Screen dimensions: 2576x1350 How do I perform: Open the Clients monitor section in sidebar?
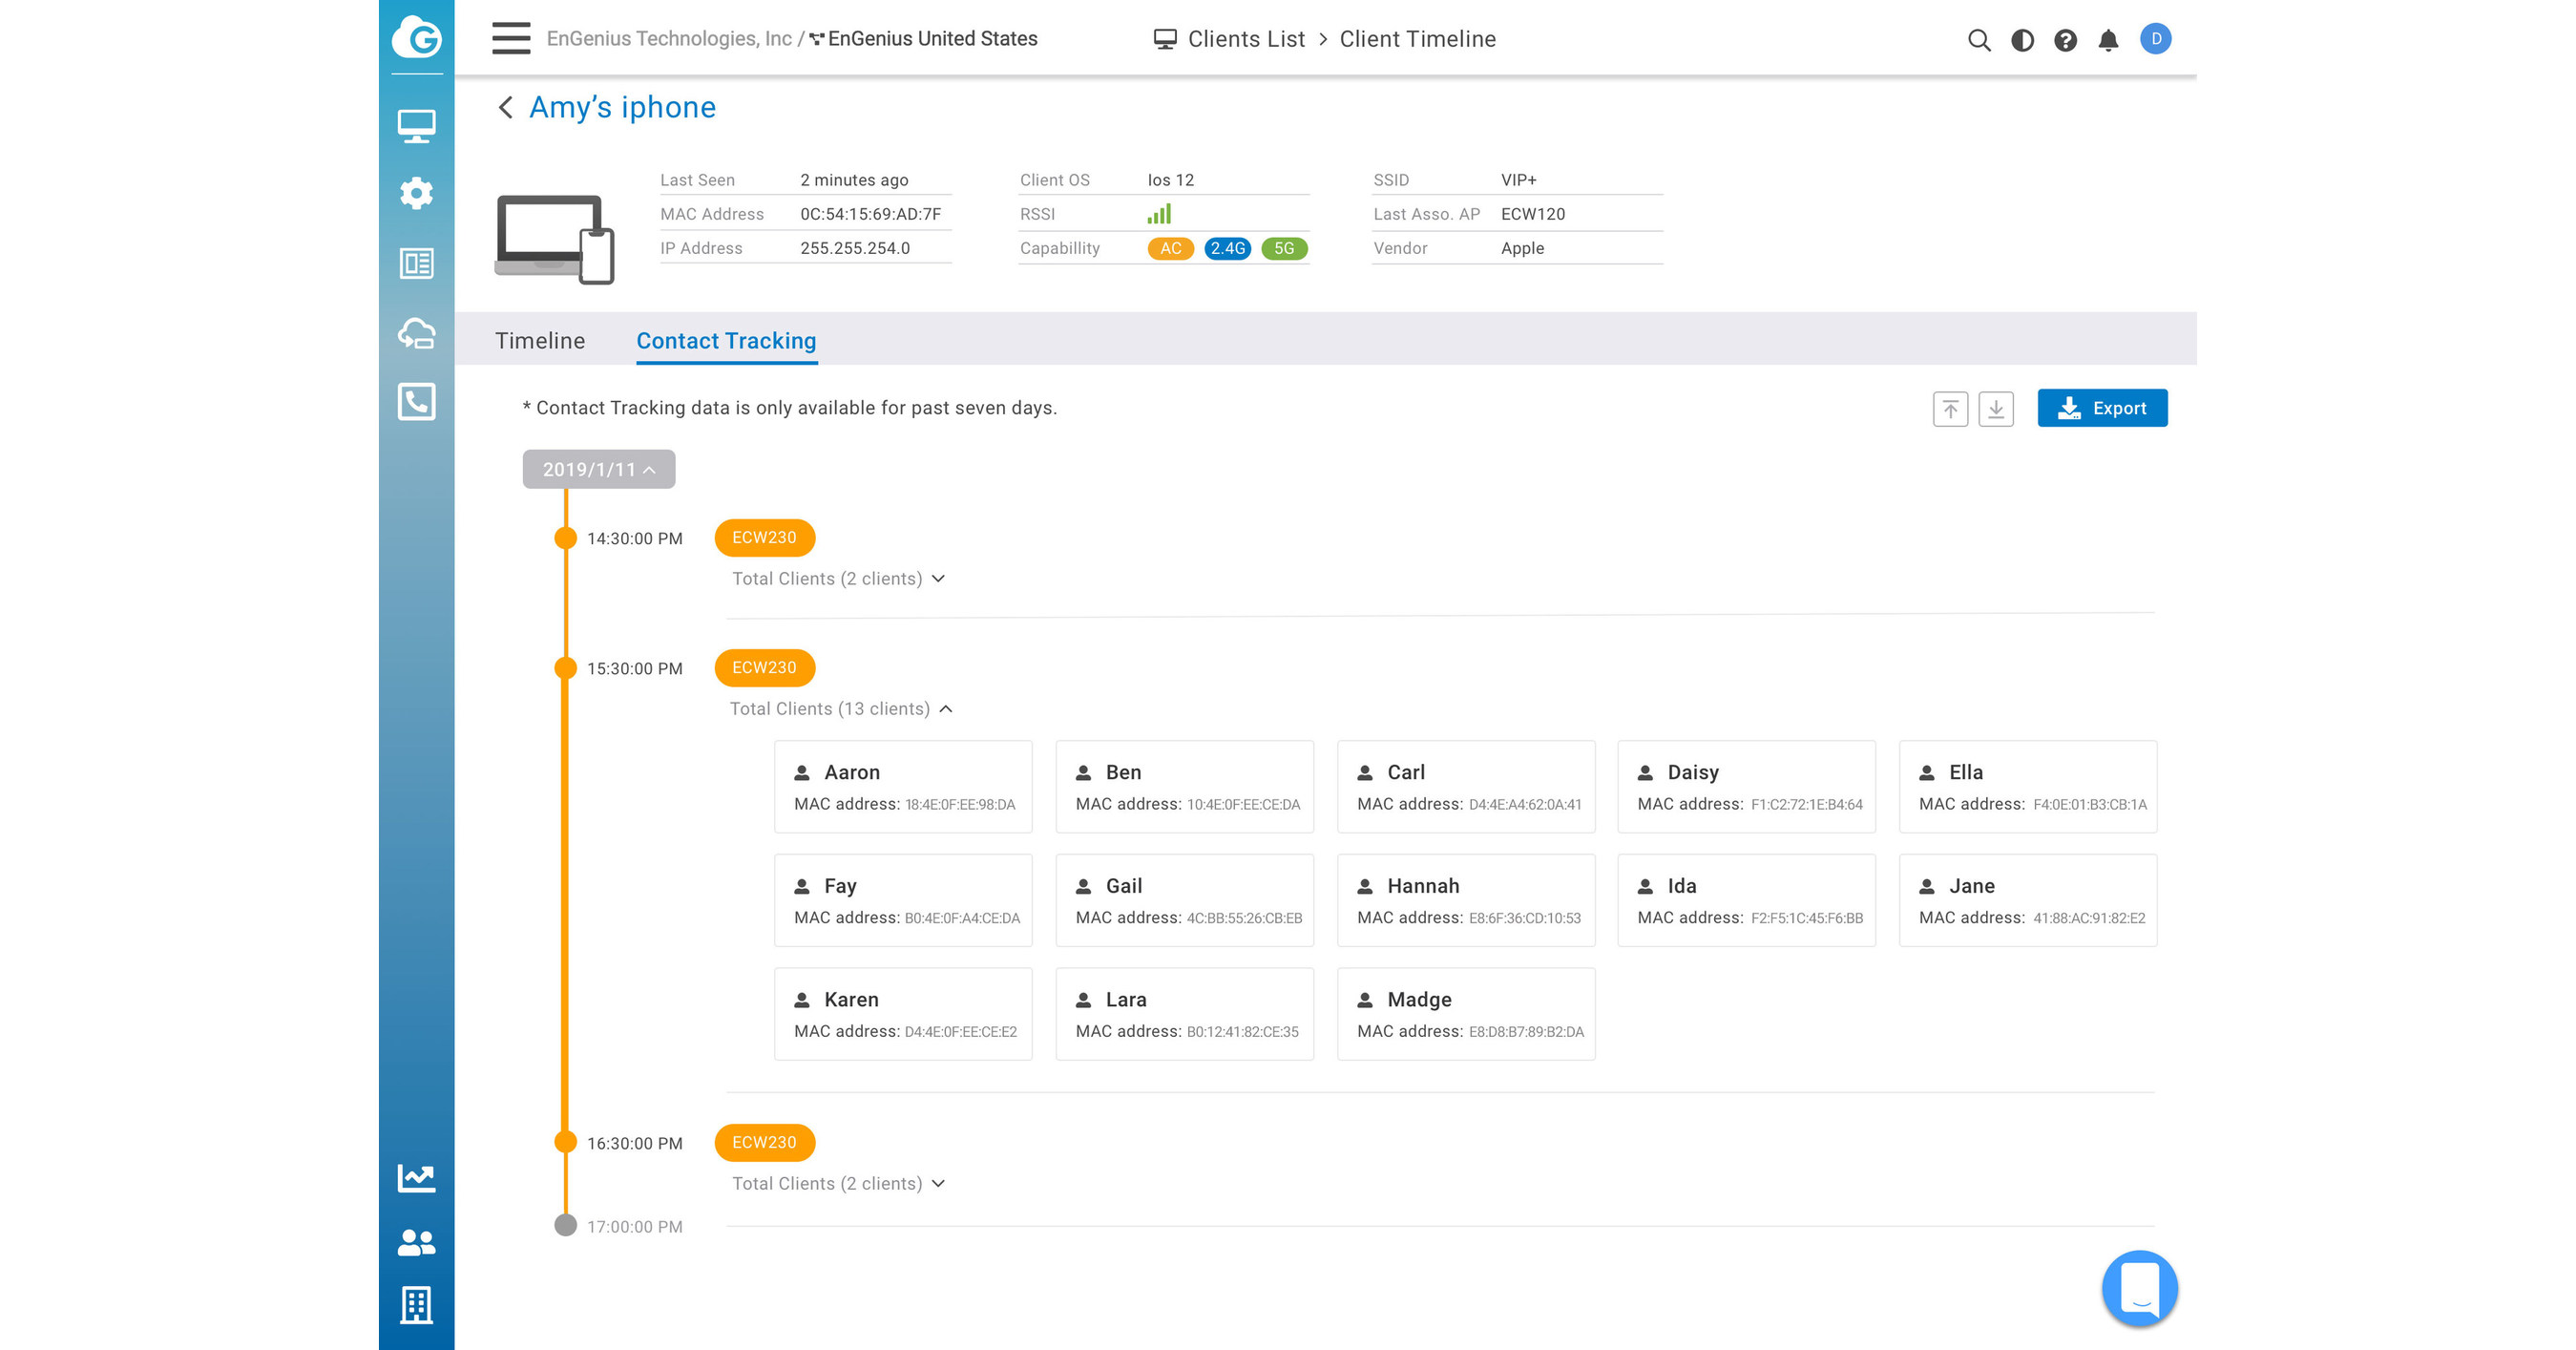tap(417, 126)
